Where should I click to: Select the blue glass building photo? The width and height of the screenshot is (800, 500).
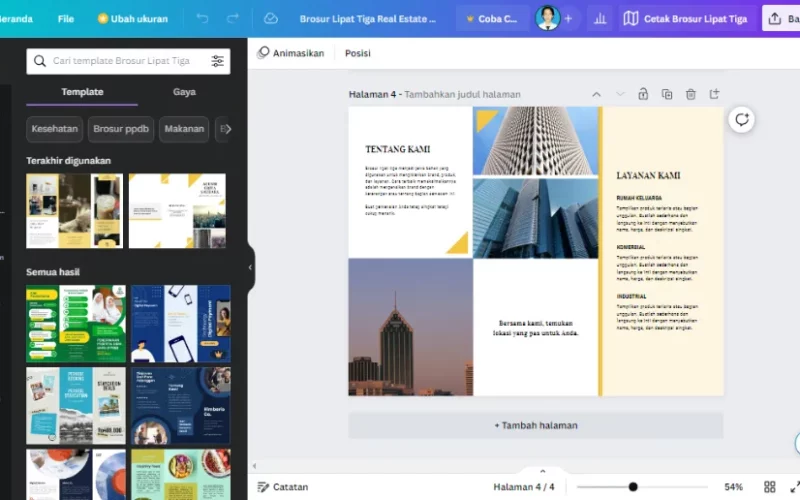click(535, 218)
